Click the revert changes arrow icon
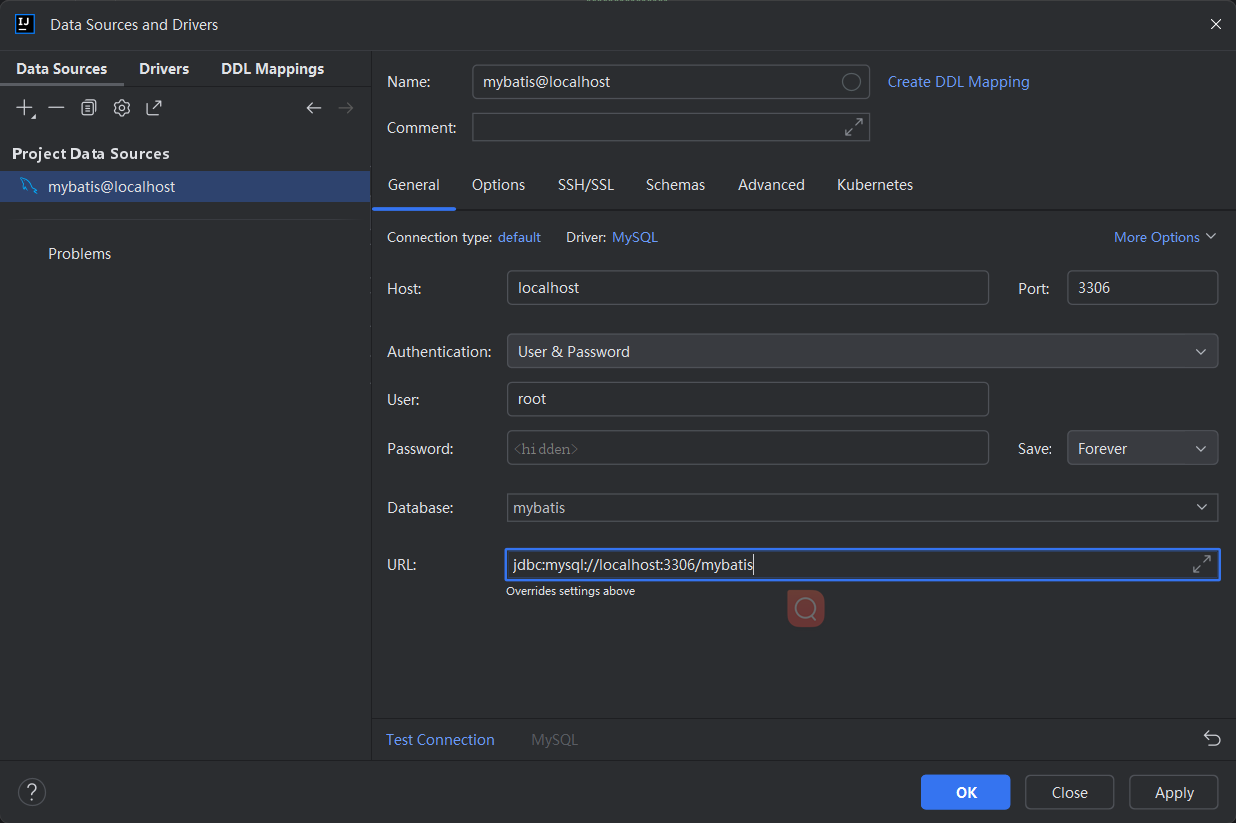The image size is (1236, 823). (1212, 739)
